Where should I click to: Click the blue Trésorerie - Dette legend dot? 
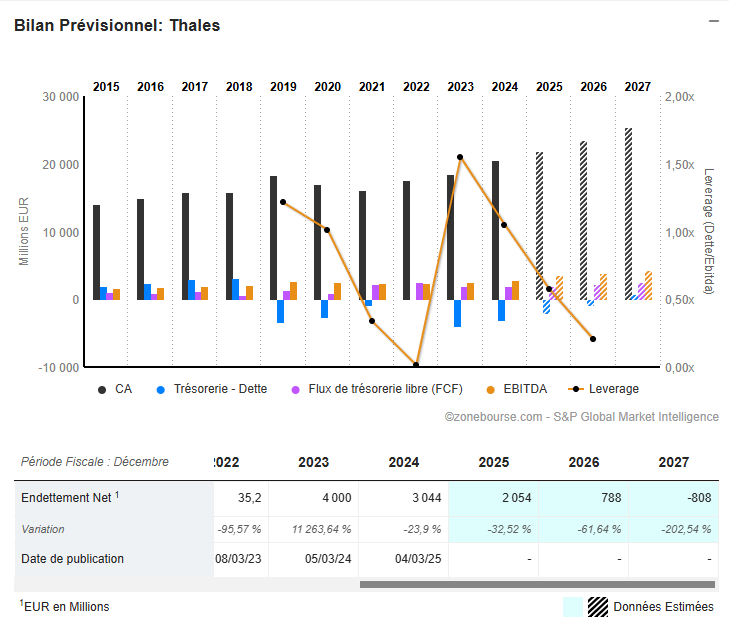[161, 390]
